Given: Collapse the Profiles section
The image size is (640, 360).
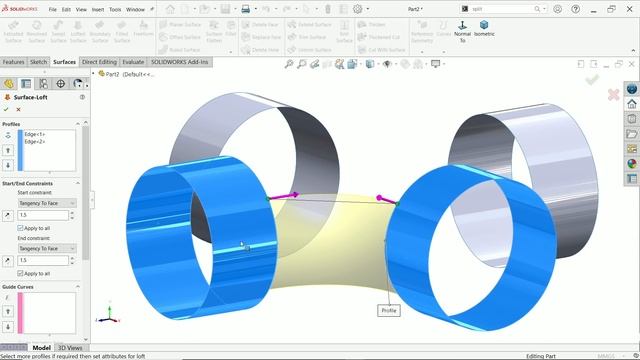Looking at the screenshot, I should click(x=78, y=124).
